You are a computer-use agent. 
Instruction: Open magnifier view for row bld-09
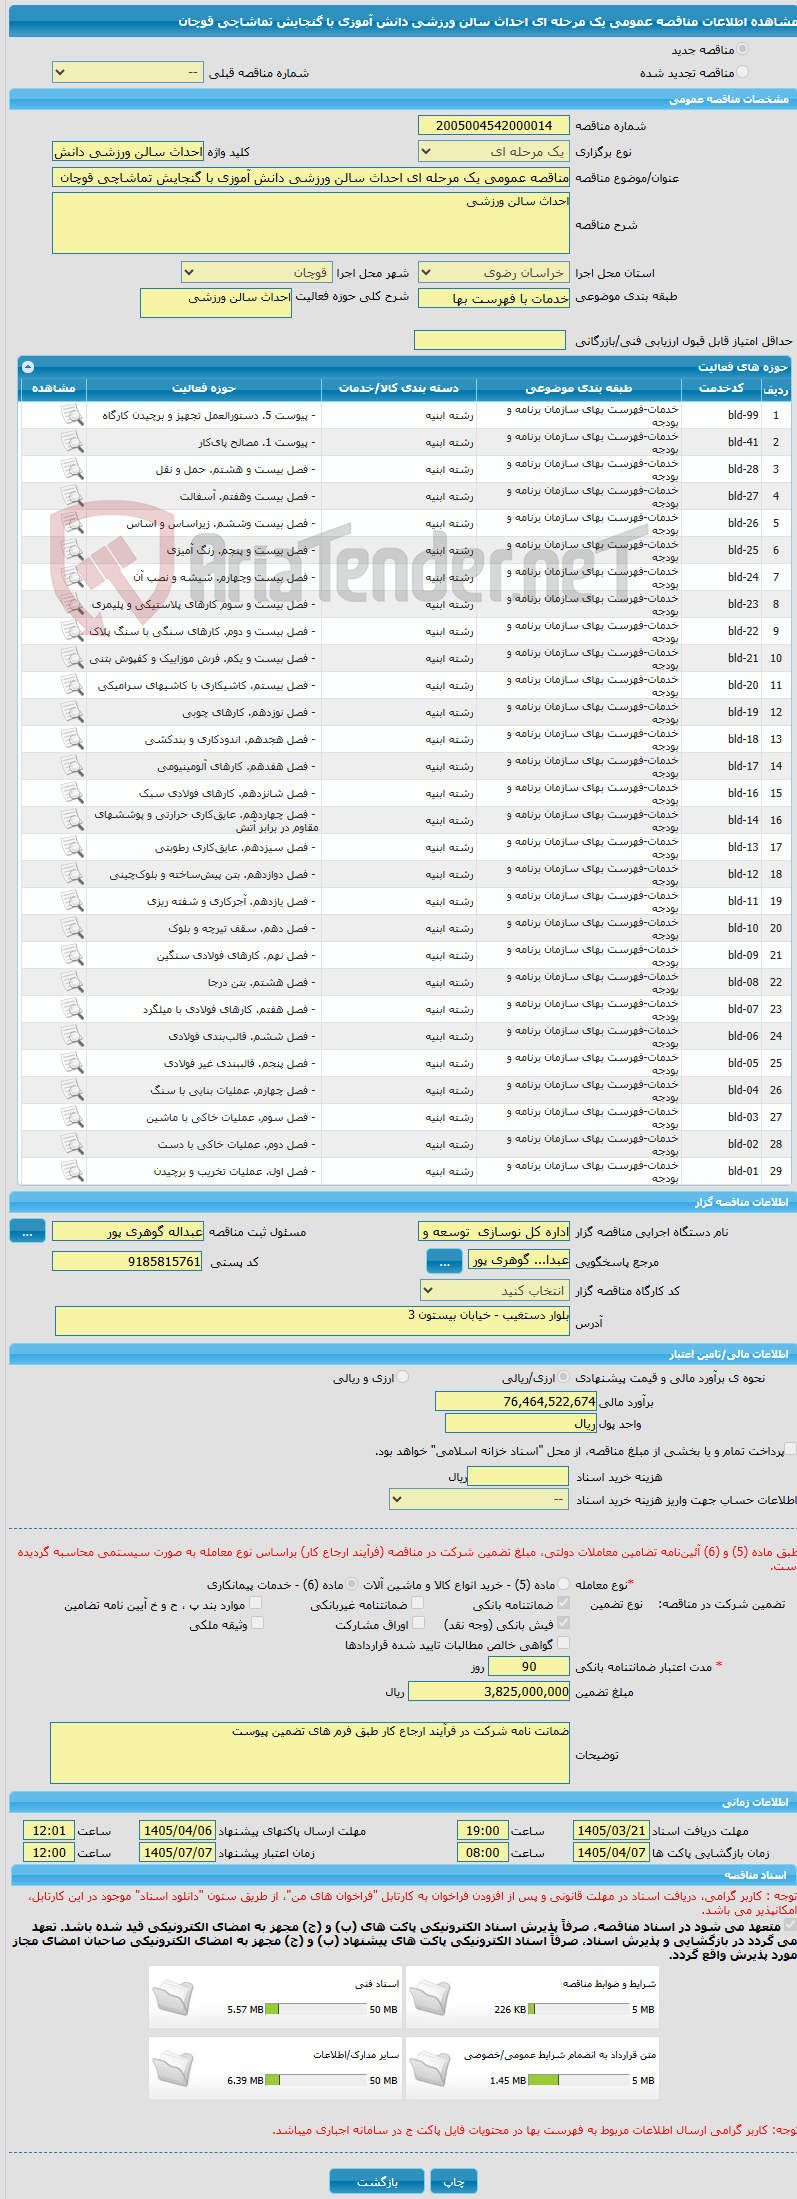tap(72, 955)
